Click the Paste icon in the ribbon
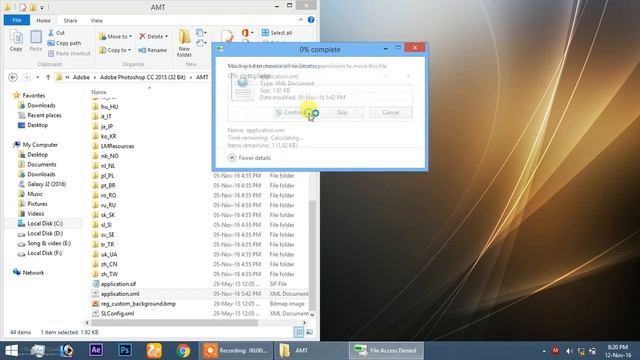Screen dimensions: 640x360 36,41
